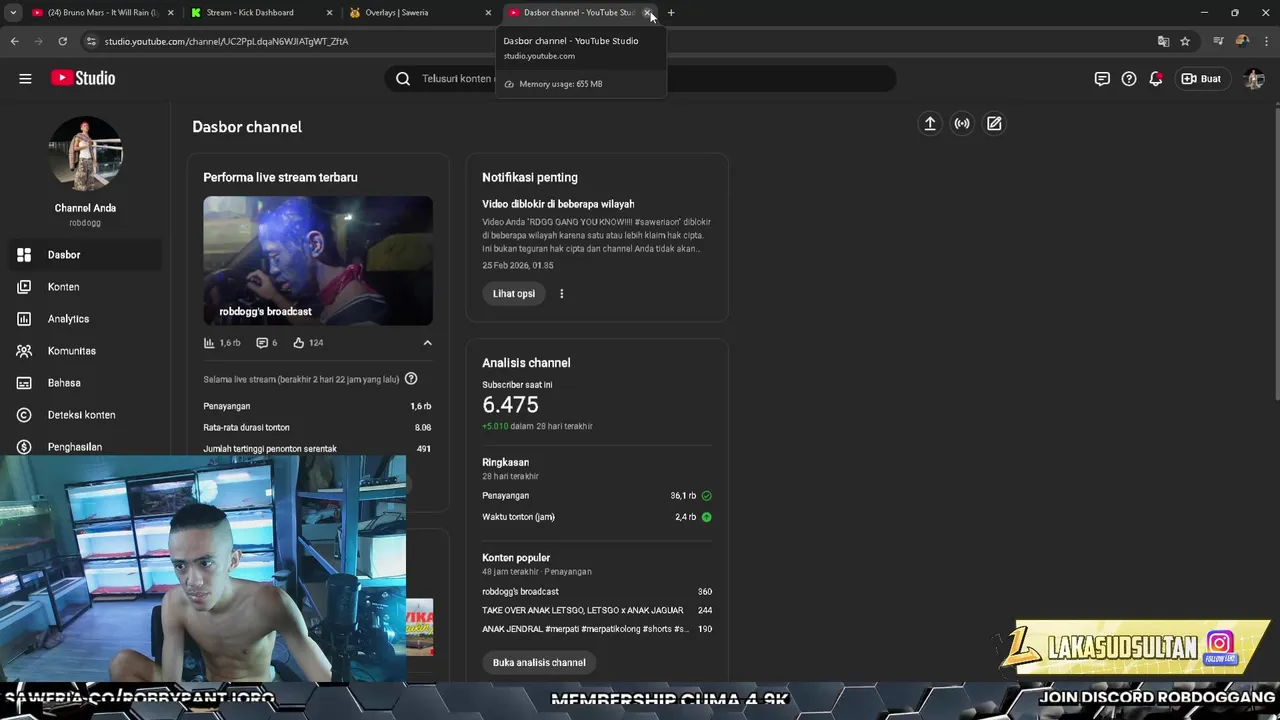This screenshot has height=720, width=1280.
Task: Click the help icon next to Selama live stream
Action: (411, 379)
